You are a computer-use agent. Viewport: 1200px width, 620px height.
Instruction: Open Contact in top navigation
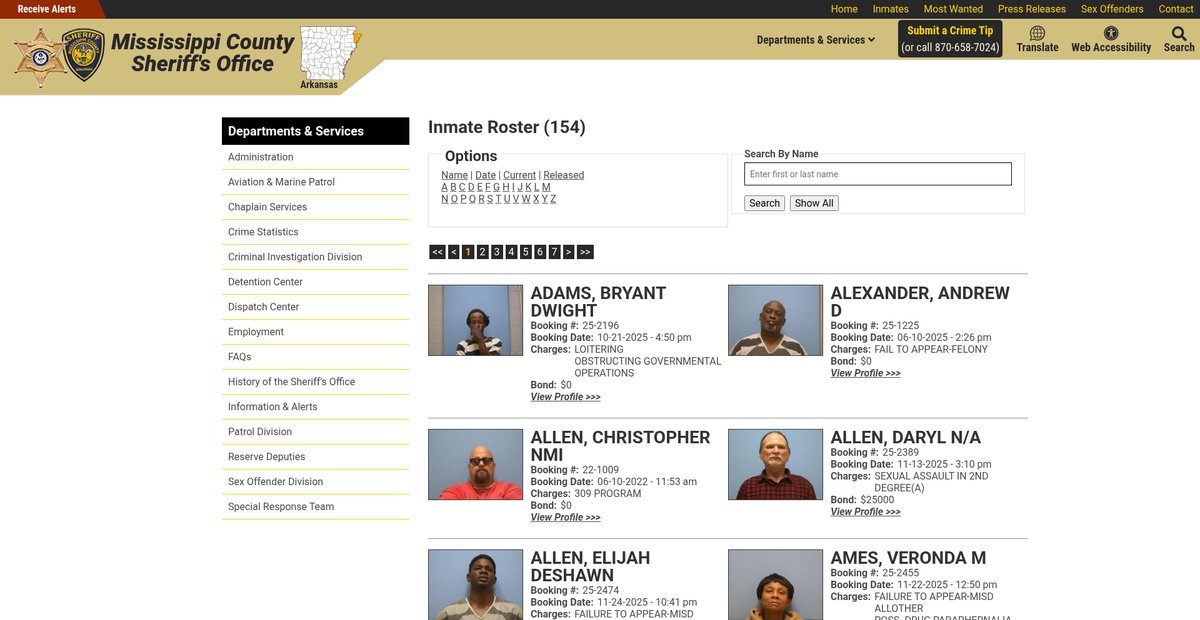pyautogui.click(x=1176, y=9)
